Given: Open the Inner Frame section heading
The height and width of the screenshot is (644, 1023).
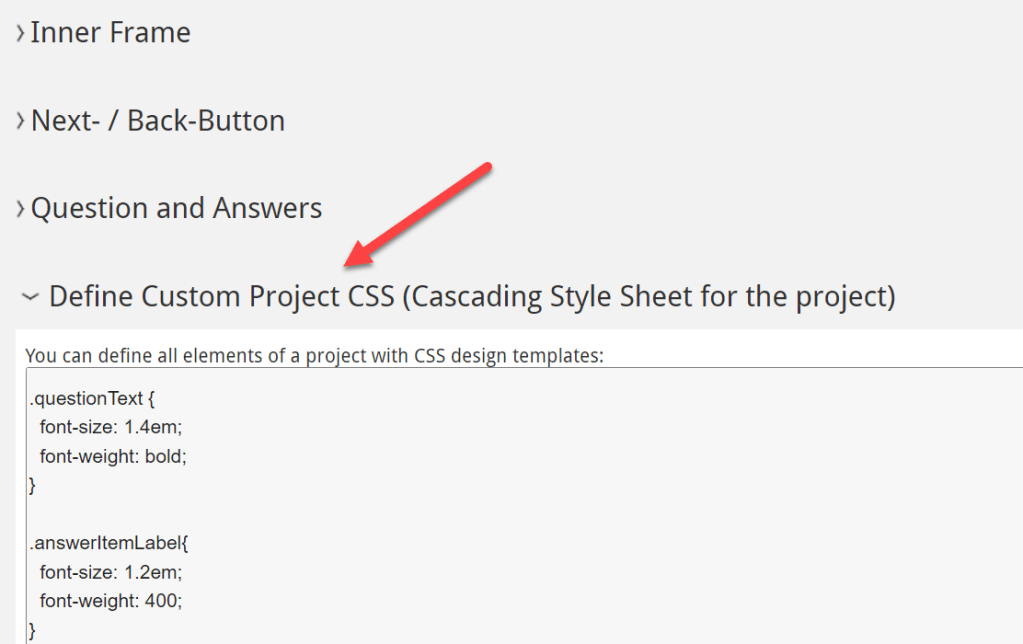Looking at the screenshot, I should tap(110, 33).
